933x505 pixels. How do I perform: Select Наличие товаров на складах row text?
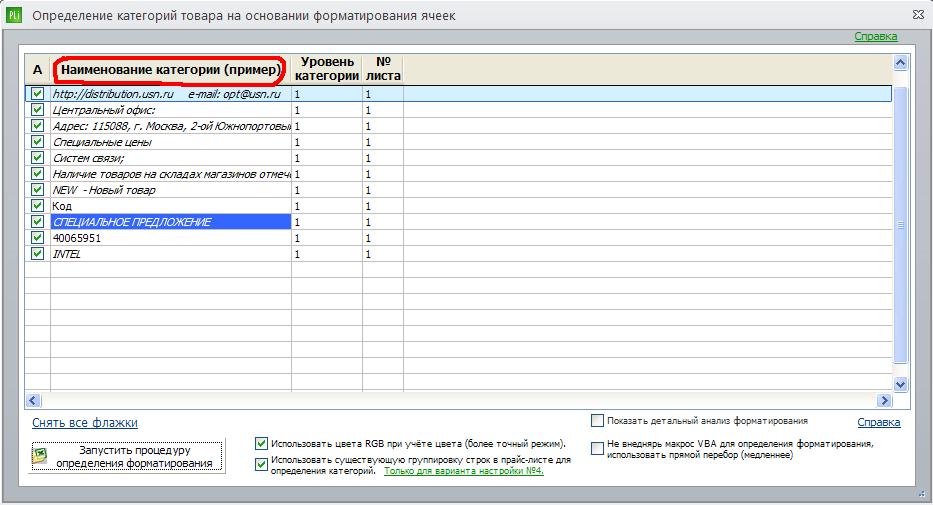tap(171, 174)
